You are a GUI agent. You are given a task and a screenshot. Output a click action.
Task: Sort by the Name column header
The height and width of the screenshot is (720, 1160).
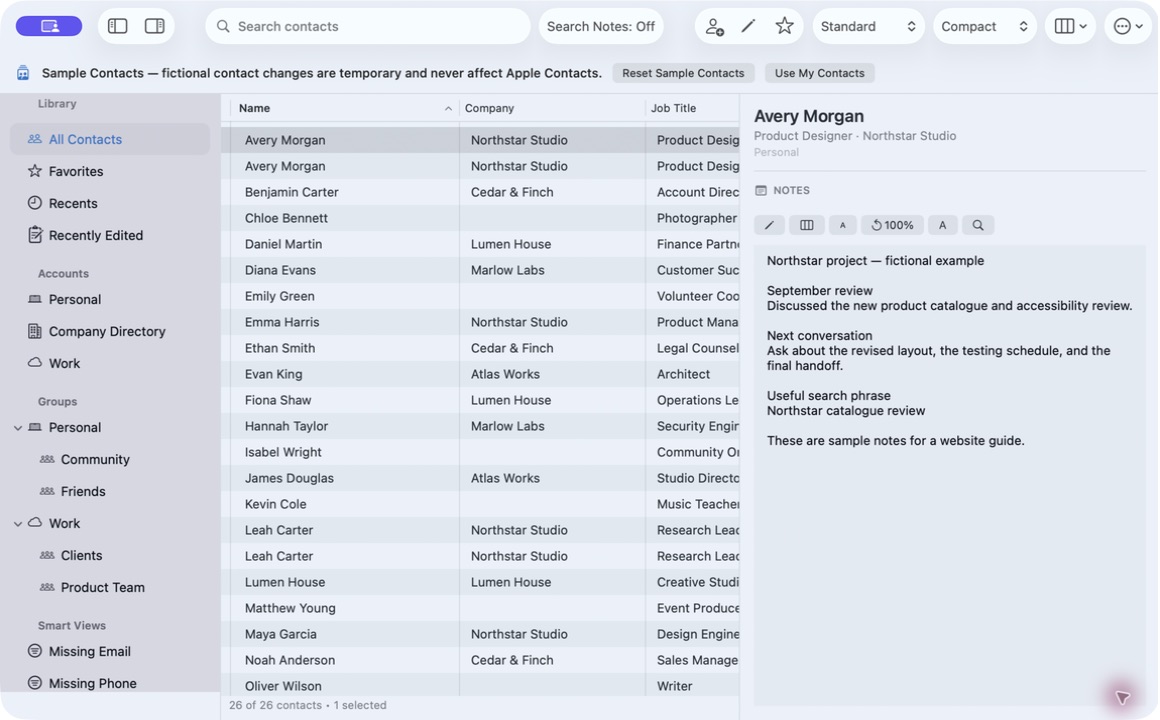point(344,108)
